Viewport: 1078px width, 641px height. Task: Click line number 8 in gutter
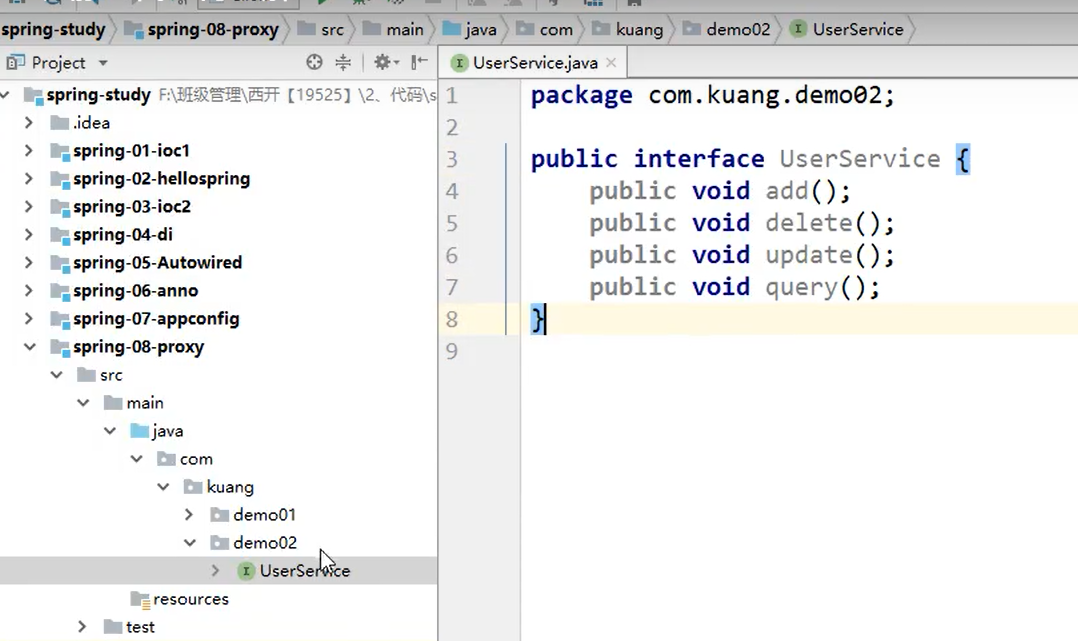click(452, 320)
